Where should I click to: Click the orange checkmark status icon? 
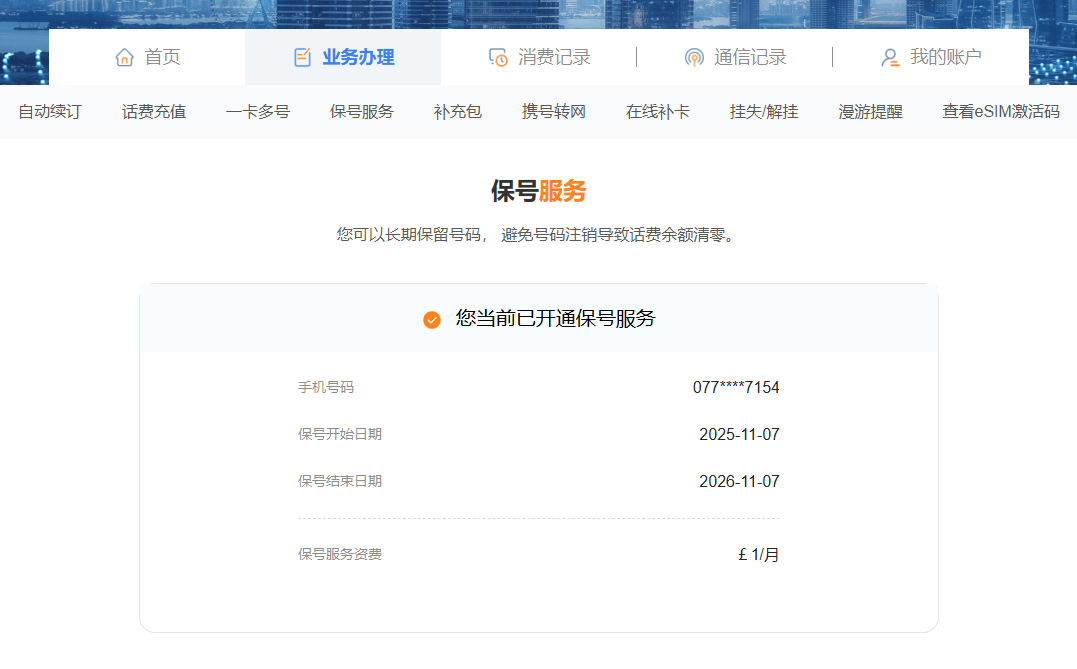point(432,320)
